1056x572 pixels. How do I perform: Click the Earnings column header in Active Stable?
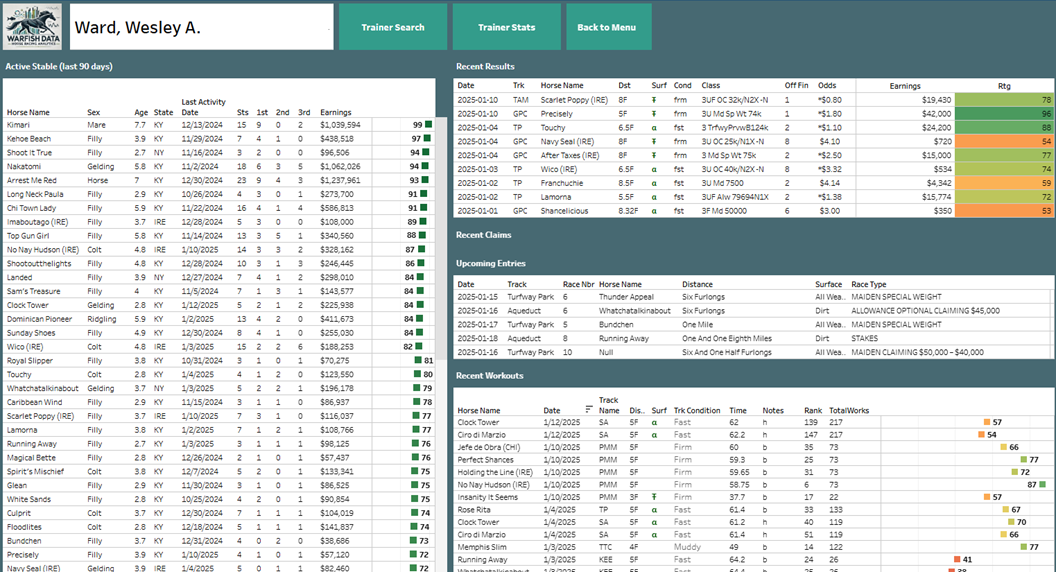(x=336, y=113)
